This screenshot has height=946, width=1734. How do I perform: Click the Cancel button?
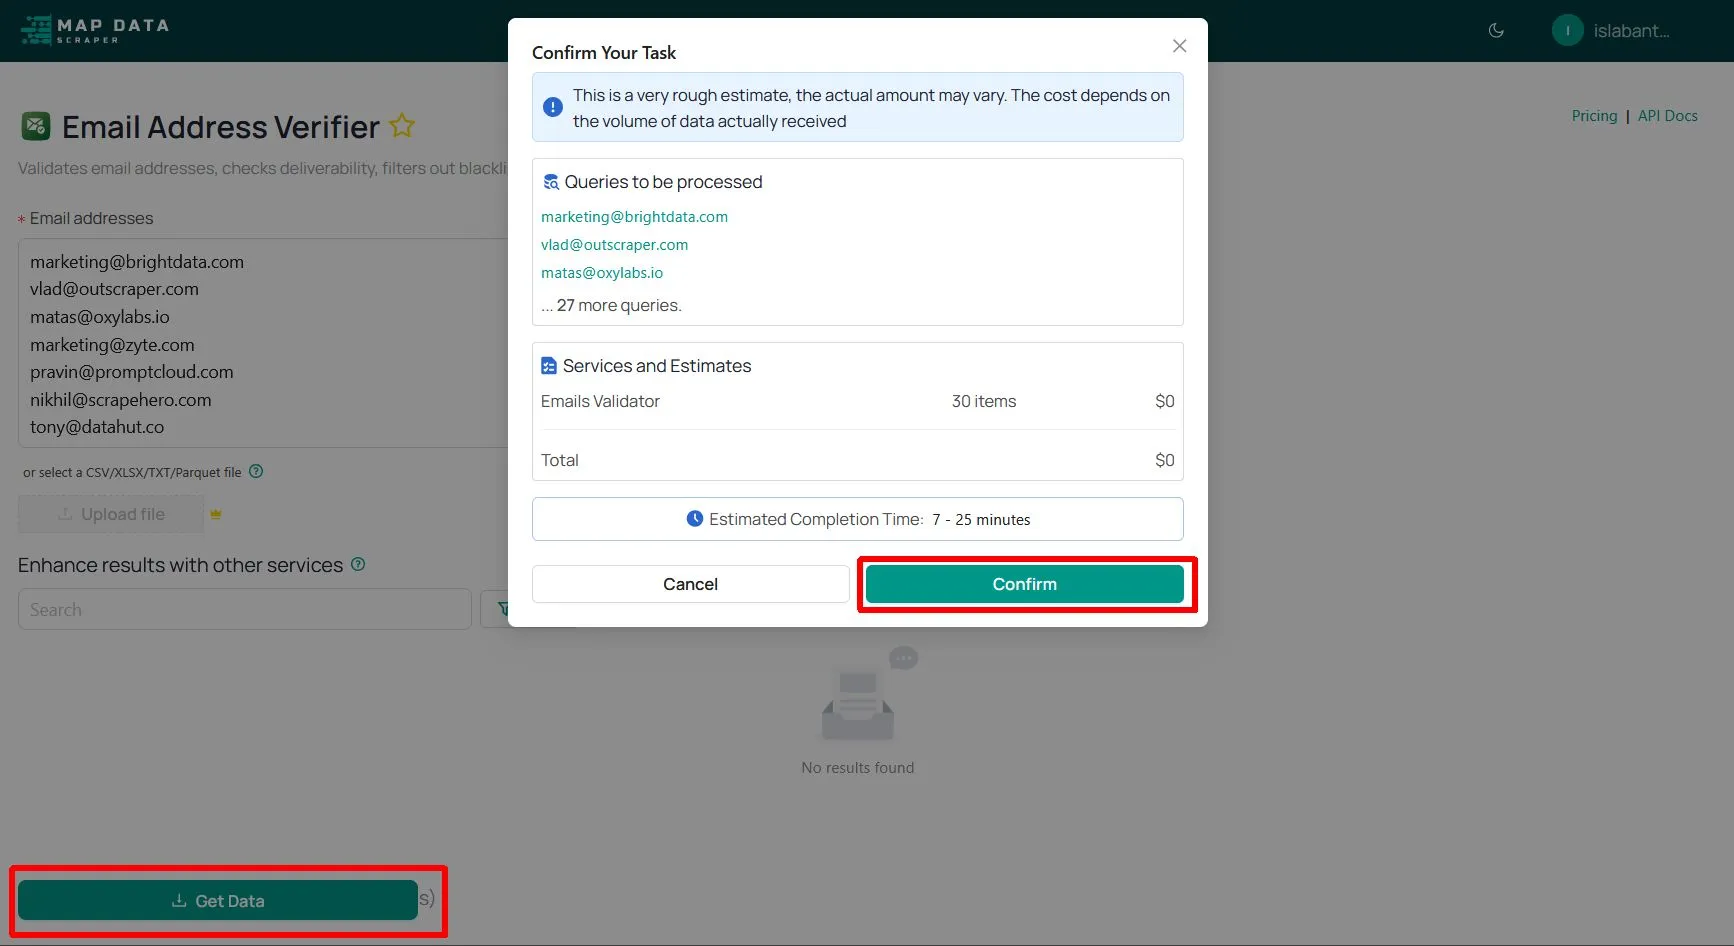pyautogui.click(x=691, y=584)
